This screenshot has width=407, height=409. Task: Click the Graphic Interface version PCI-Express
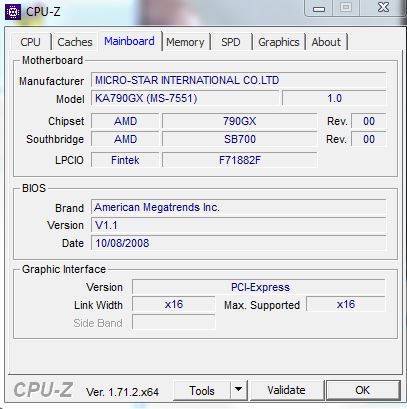[x=259, y=287]
